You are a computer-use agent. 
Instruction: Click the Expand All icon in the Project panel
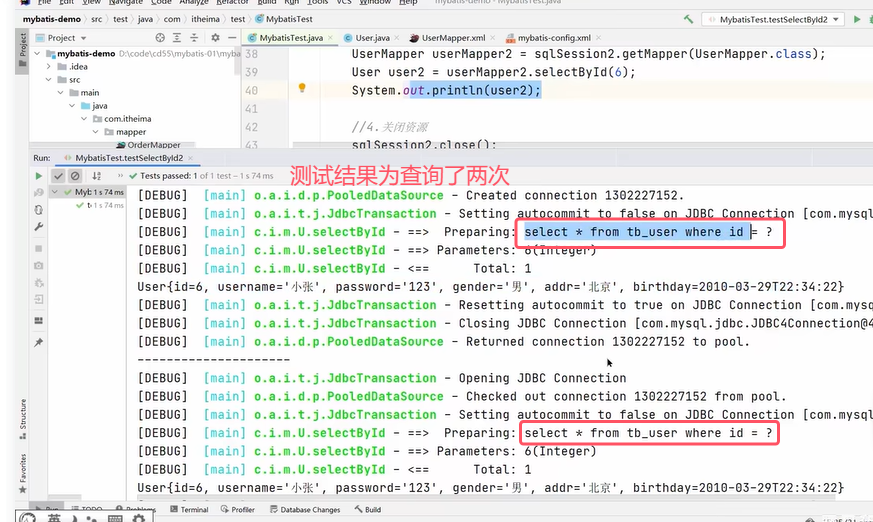coord(176,38)
